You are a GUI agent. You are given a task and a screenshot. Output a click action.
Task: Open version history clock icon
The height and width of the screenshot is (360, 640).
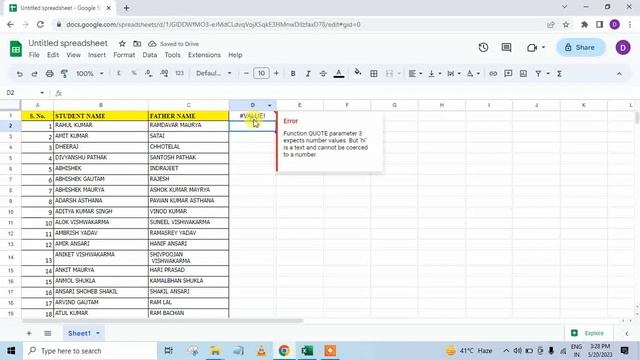(483, 47)
